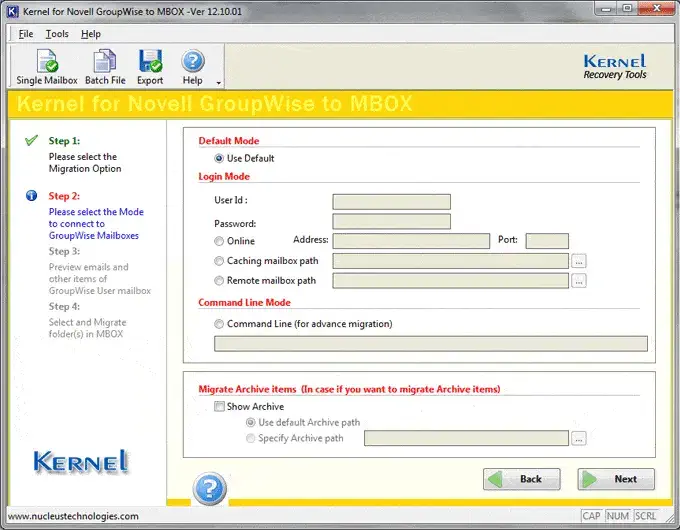Screen dimensions: 680x530
Task: Browse for the Caching mailbox path
Action: tap(579, 261)
